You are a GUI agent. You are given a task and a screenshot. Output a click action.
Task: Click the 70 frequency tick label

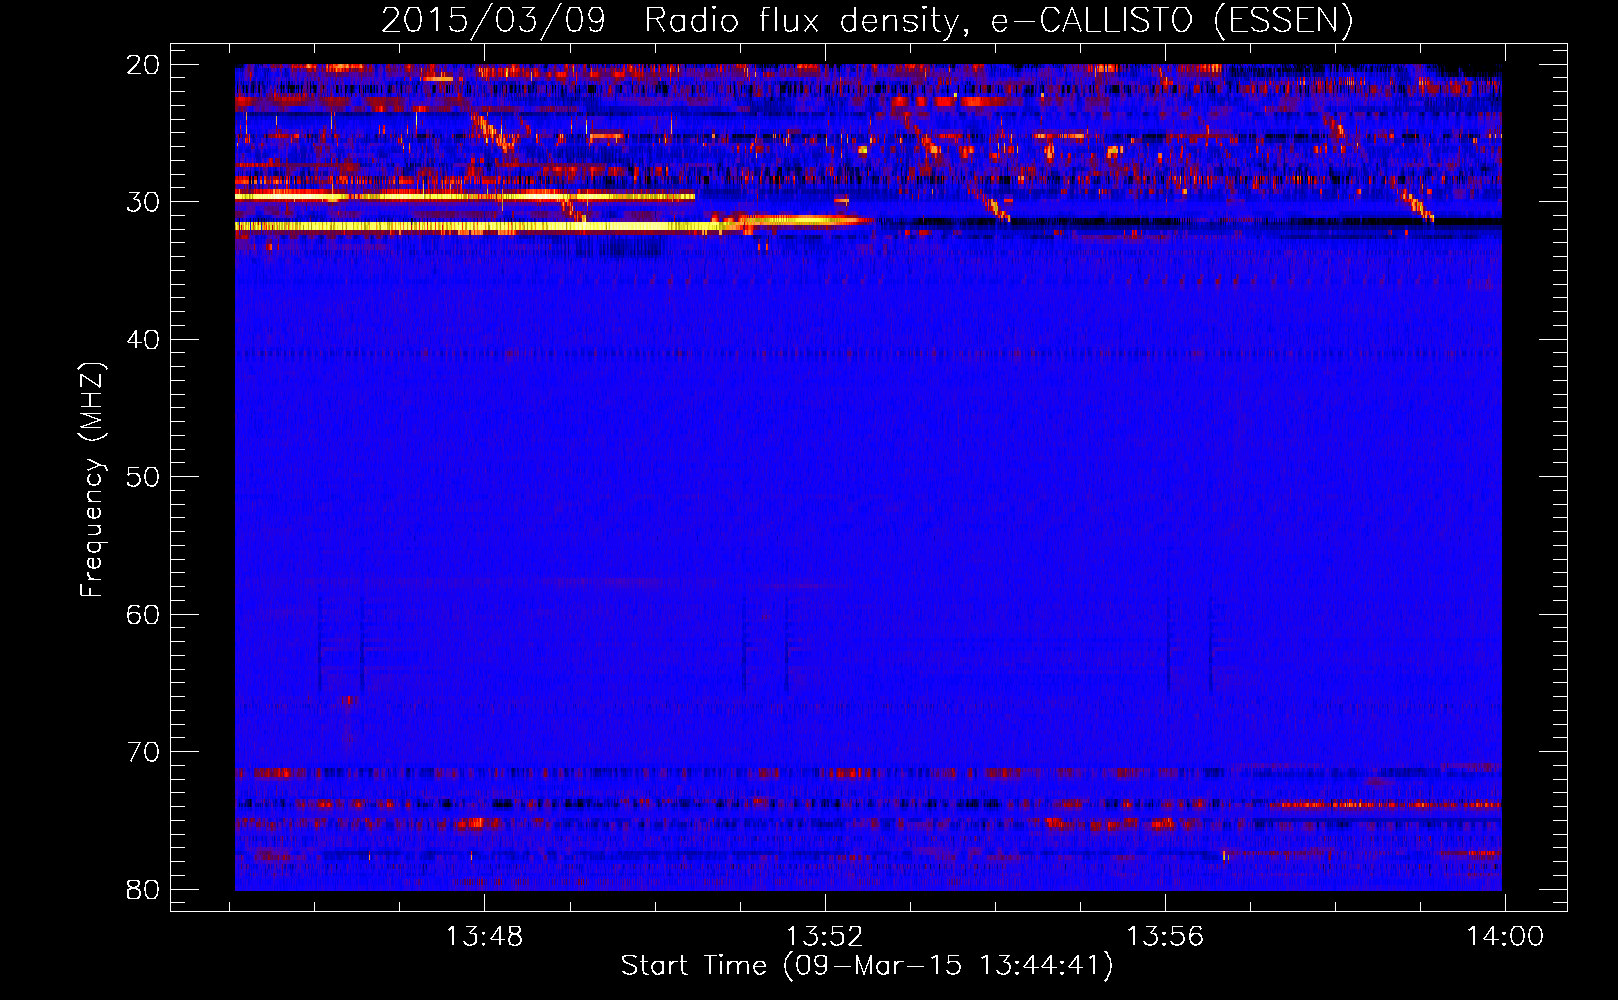coord(143,752)
